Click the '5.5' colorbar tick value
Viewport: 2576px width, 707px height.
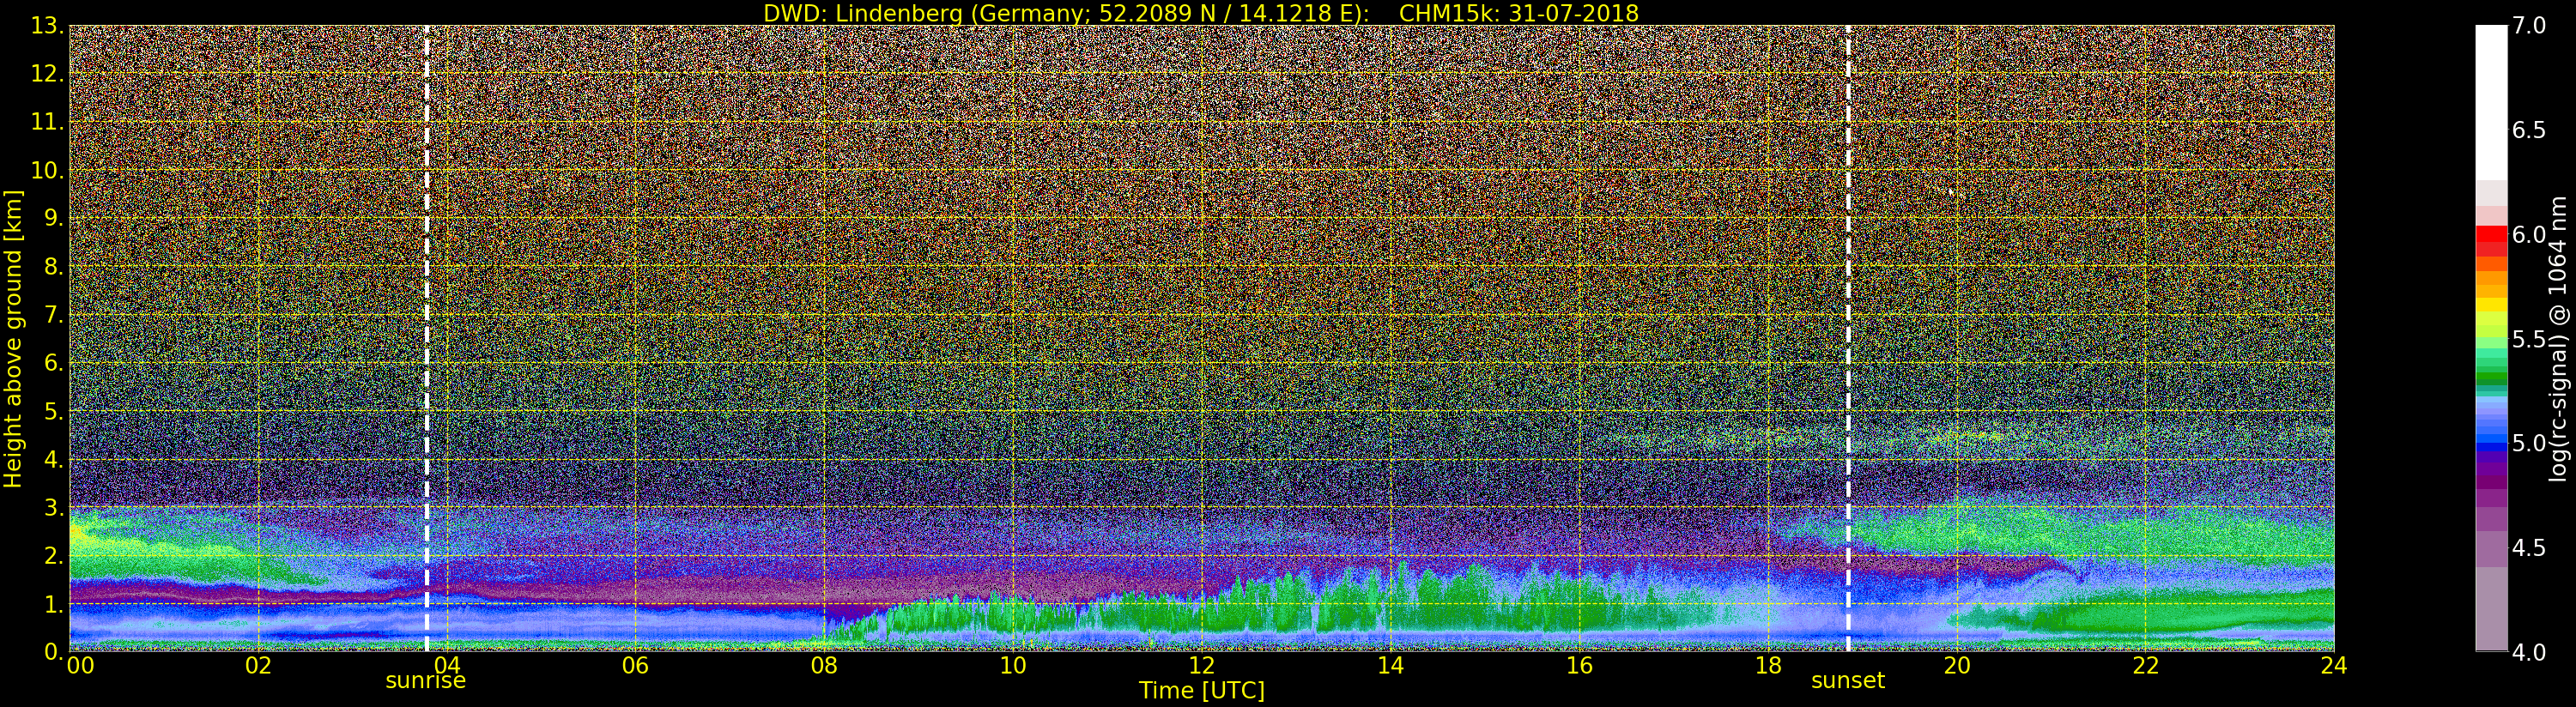[x=2528, y=339]
